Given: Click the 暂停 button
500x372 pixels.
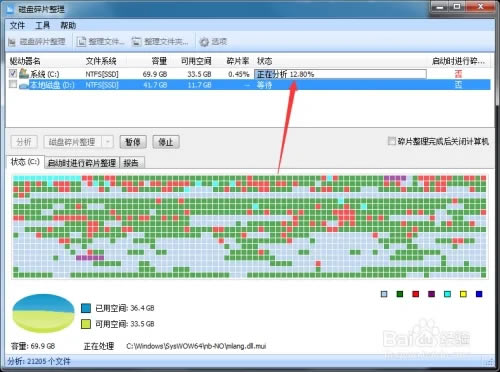Looking at the screenshot, I should pyautogui.click(x=133, y=142).
